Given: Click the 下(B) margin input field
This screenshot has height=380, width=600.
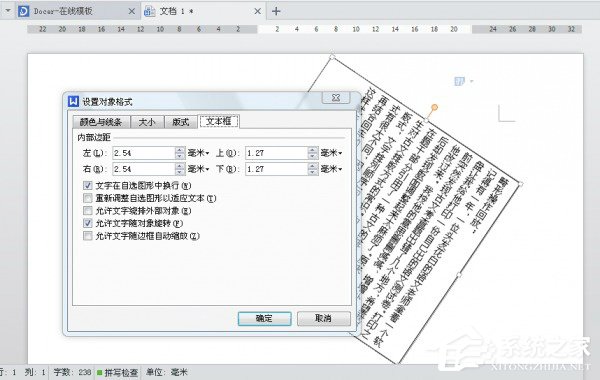Looking at the screenshot, I should point(276,169).
